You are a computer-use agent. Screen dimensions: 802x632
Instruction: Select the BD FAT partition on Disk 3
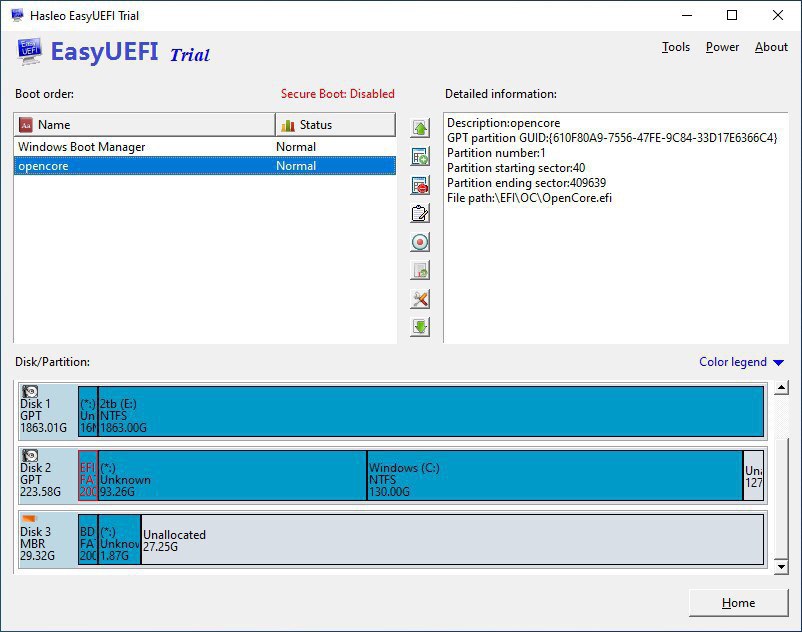click(x=88, y=539)
